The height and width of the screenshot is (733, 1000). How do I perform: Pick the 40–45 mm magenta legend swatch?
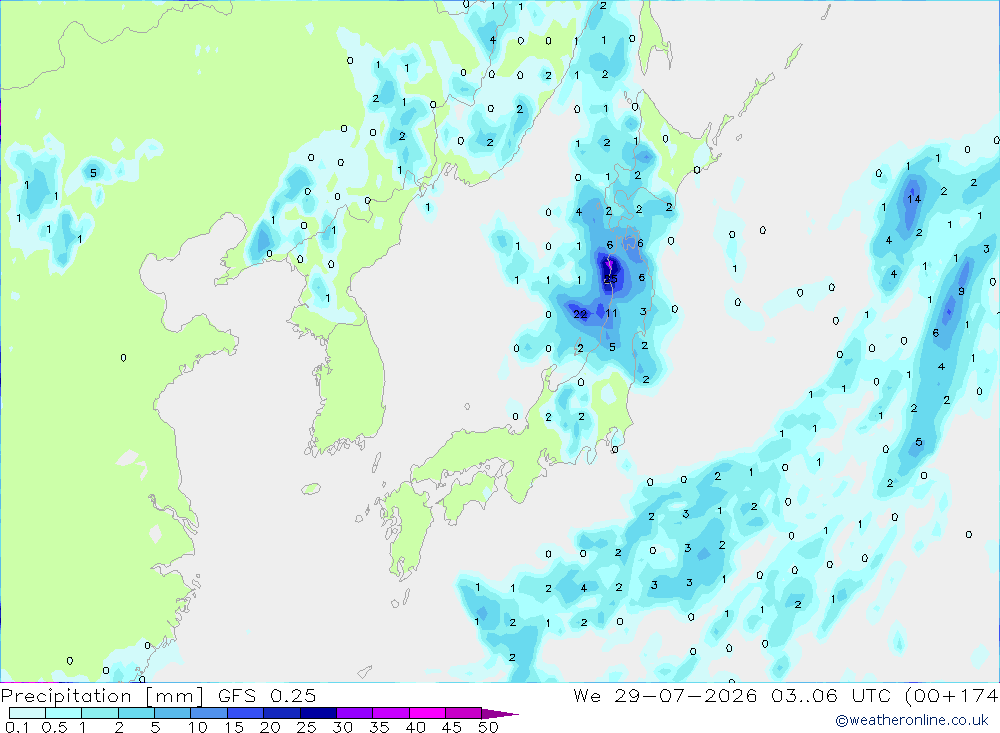(427, 713)
